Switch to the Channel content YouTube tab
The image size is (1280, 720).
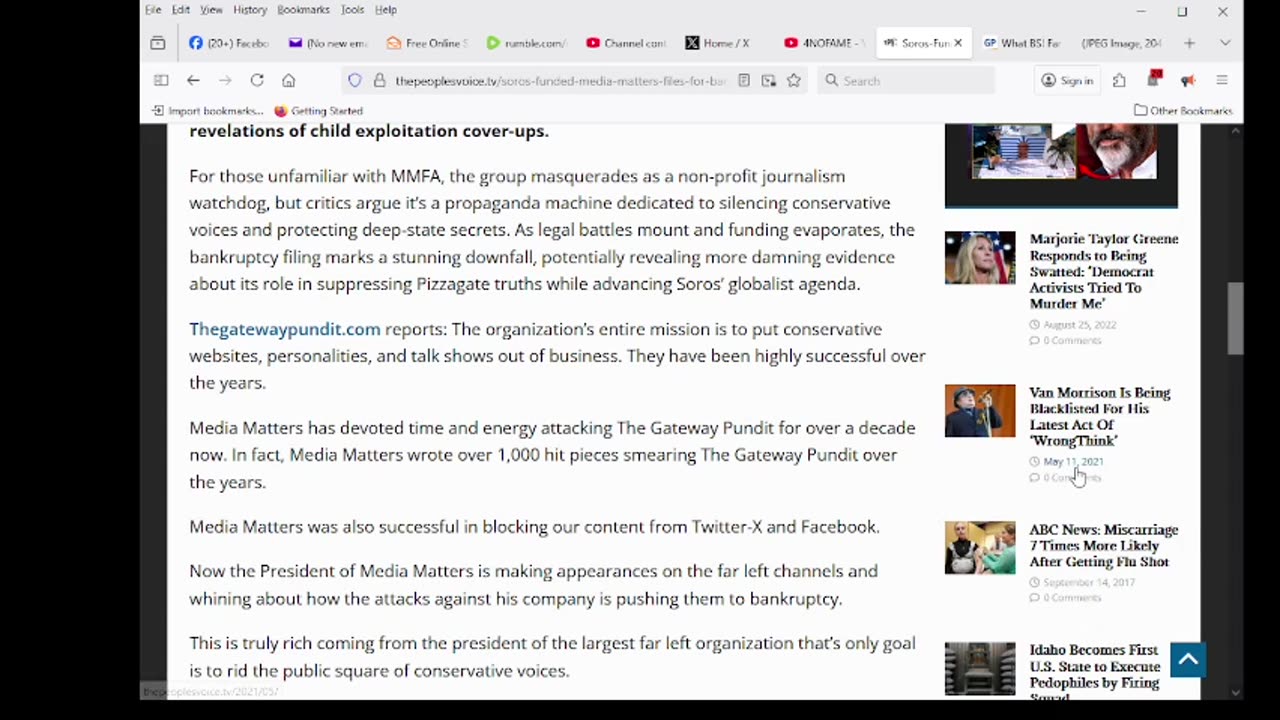(625, 43)
